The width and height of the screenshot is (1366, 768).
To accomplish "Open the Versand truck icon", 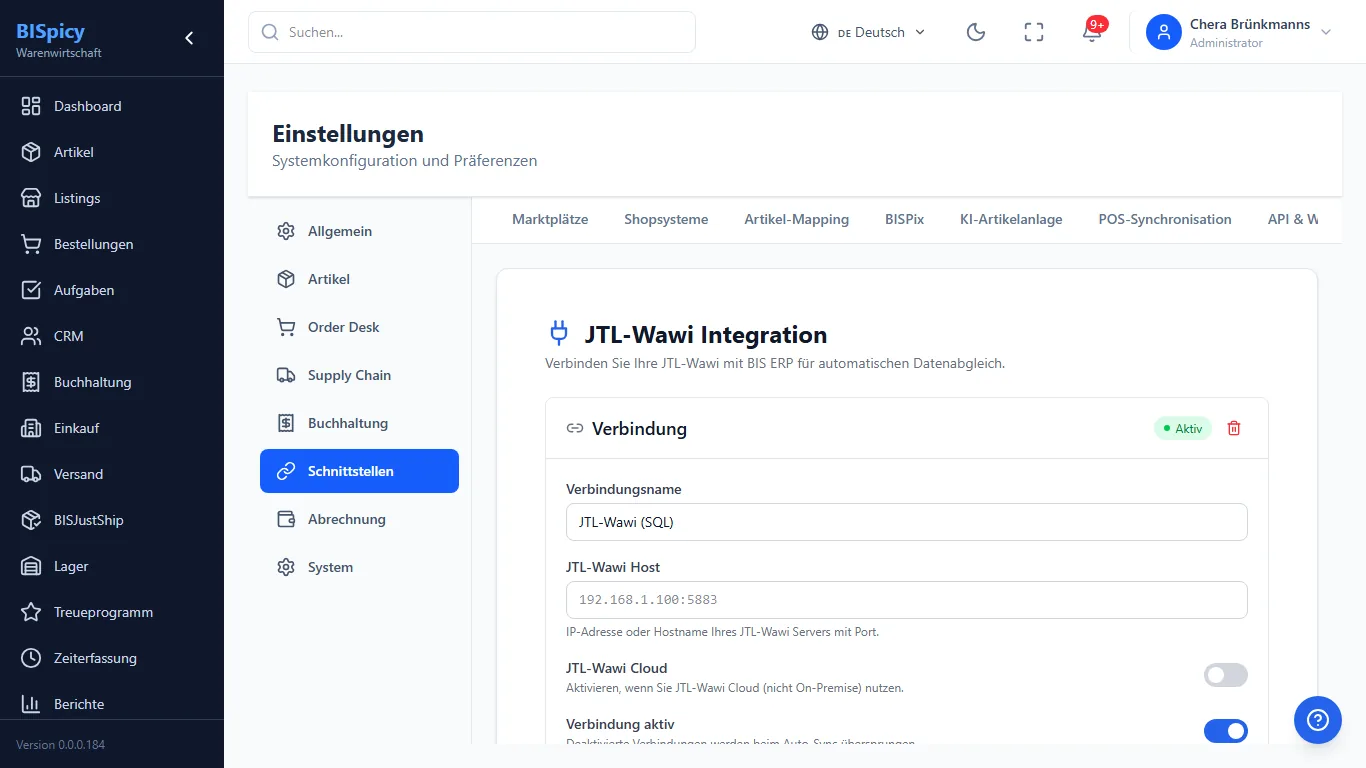I will (31, 474).
